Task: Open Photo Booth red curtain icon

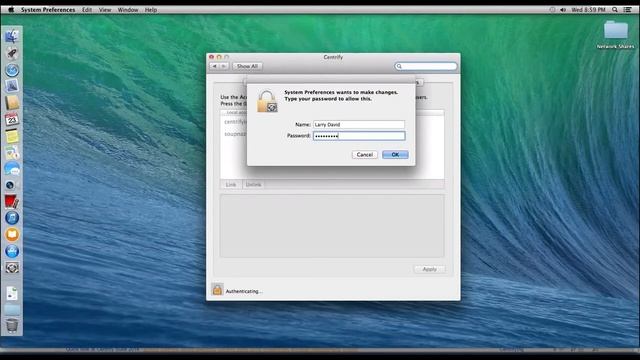Action: point(12,202)
